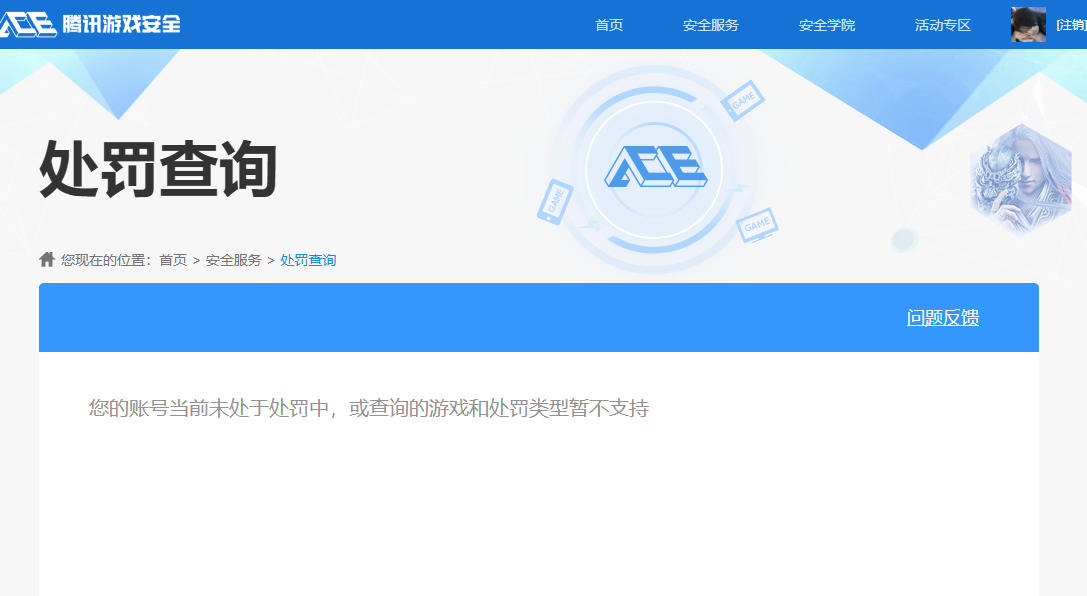This screenshot has height=596, width=1087.
Task: Click 首页 in the breadcrumb path
Action: (x=173, y=259)
